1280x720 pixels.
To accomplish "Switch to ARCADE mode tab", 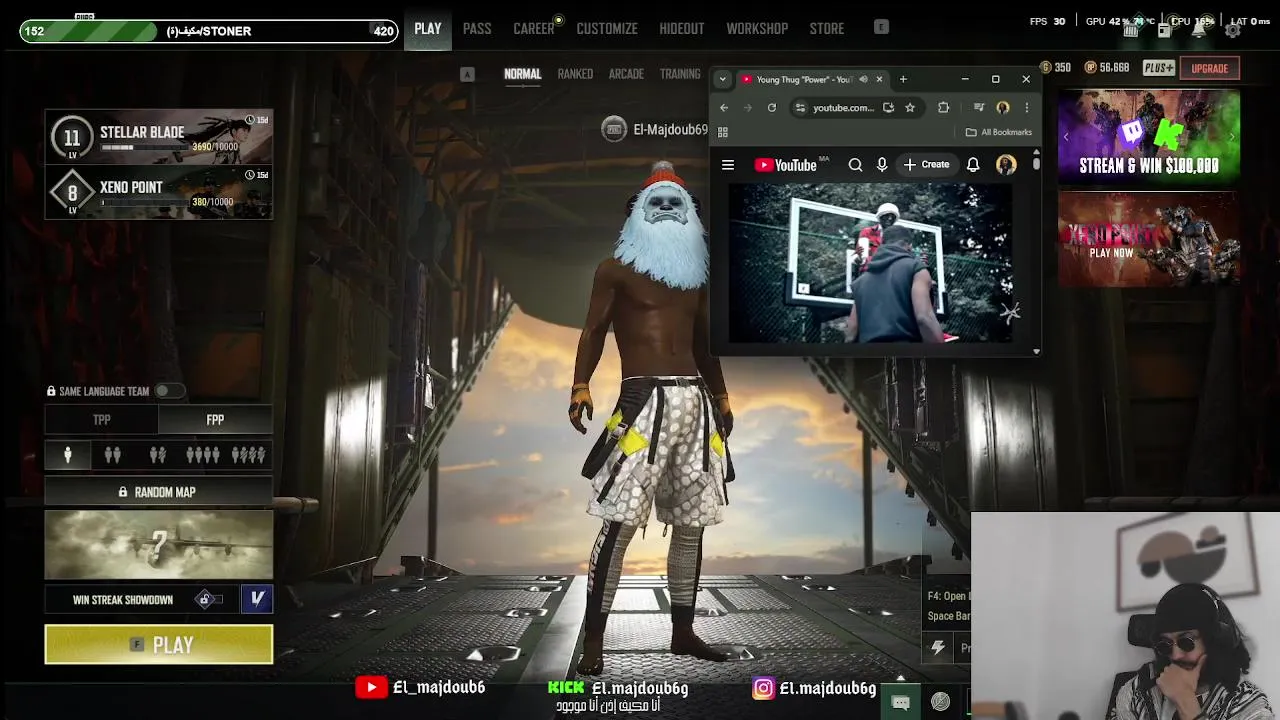I will [x=626, y=74].
